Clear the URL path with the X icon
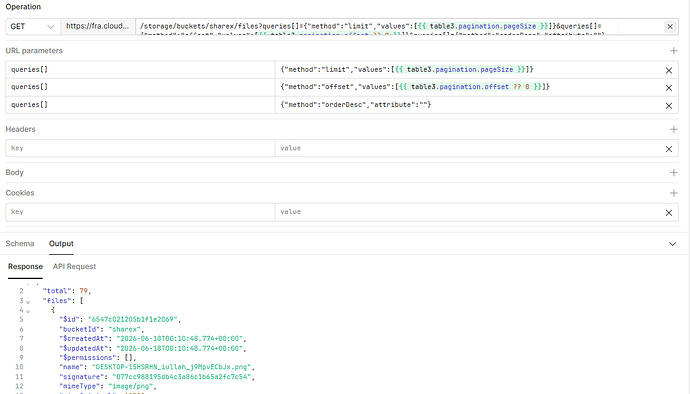690x394 pixels. point(670,27)
